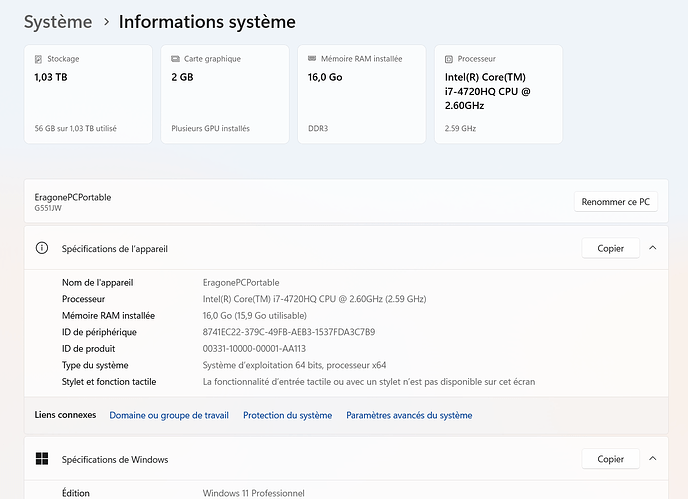Click Renommer ce PC button

click(616, 202)
